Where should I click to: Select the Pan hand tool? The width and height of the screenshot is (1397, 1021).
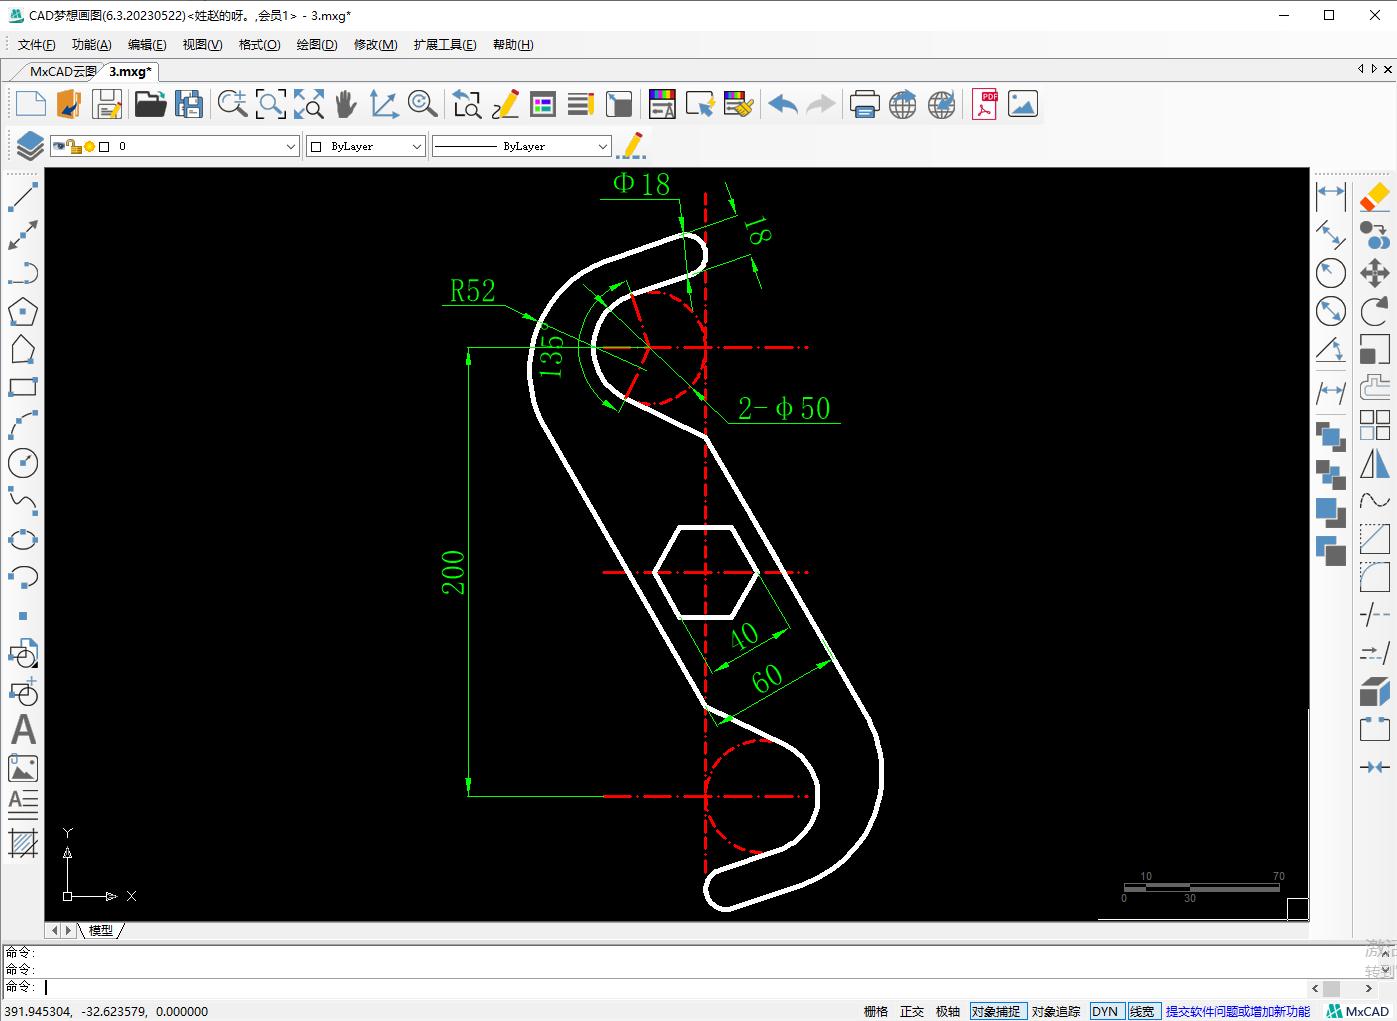pos(346,104)
